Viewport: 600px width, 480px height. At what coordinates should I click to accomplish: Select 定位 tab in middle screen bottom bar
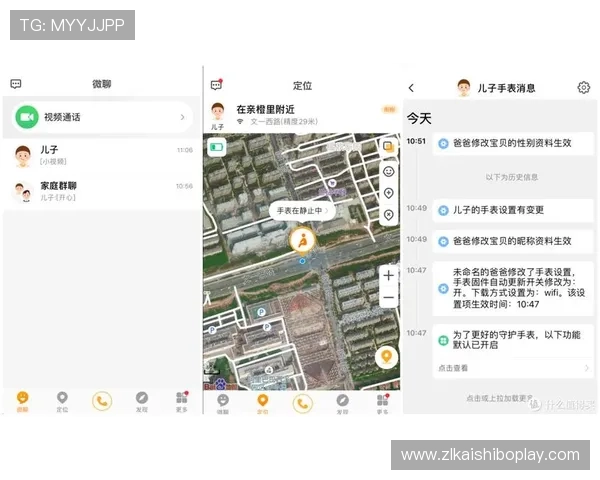262,404
